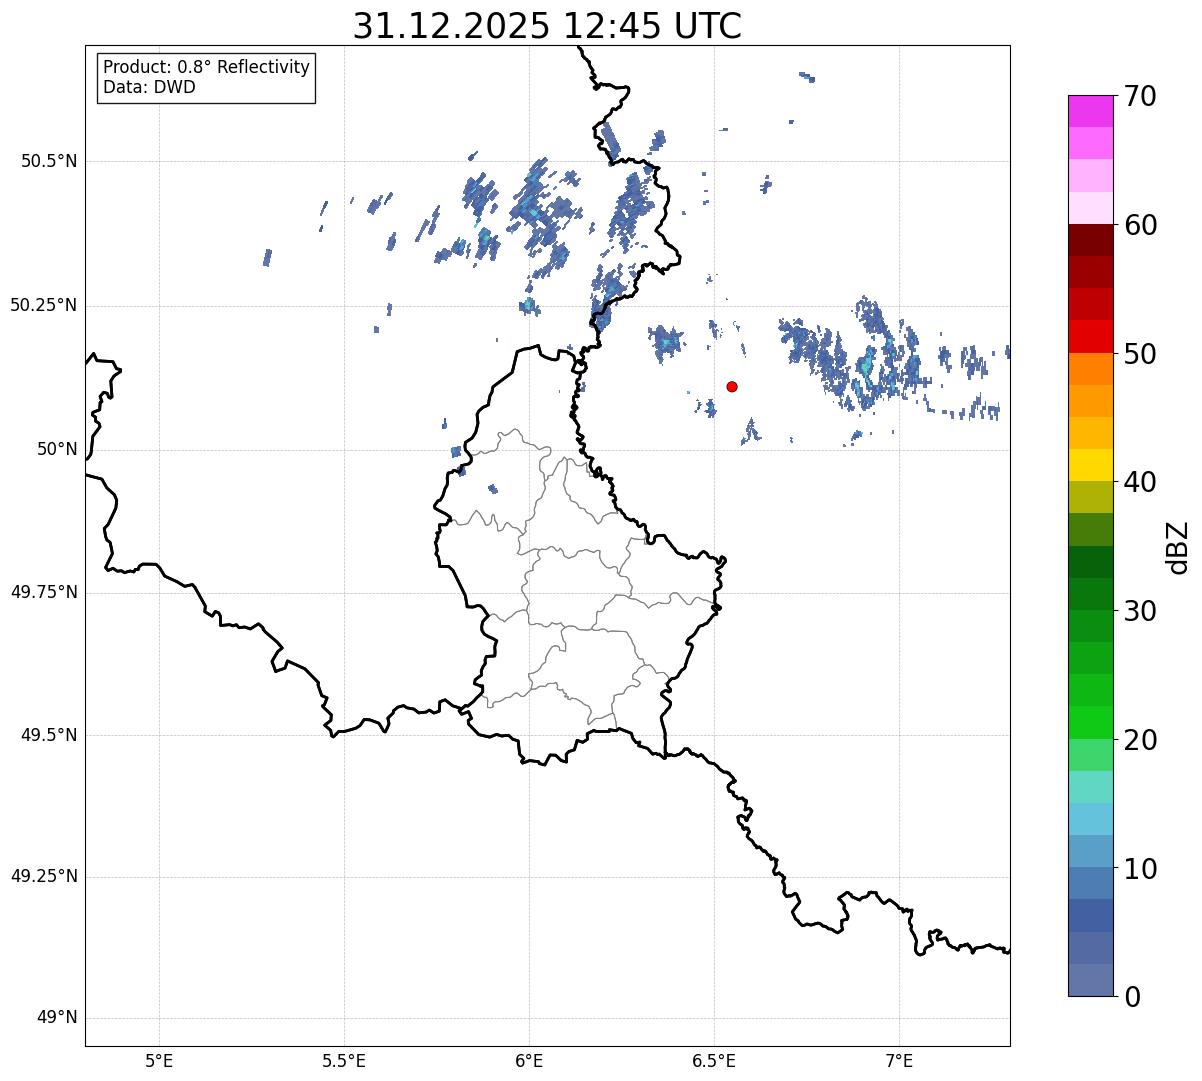Click the dark maroon swatch just below 60 dBZ
Screen dimensions: 1202x1081
coord(1090,240)
